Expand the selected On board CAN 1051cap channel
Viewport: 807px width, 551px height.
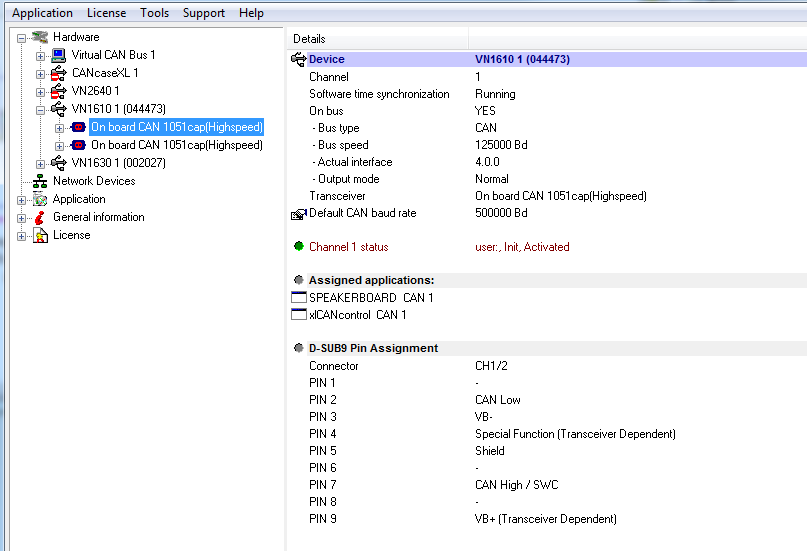(x=59, y=128)
